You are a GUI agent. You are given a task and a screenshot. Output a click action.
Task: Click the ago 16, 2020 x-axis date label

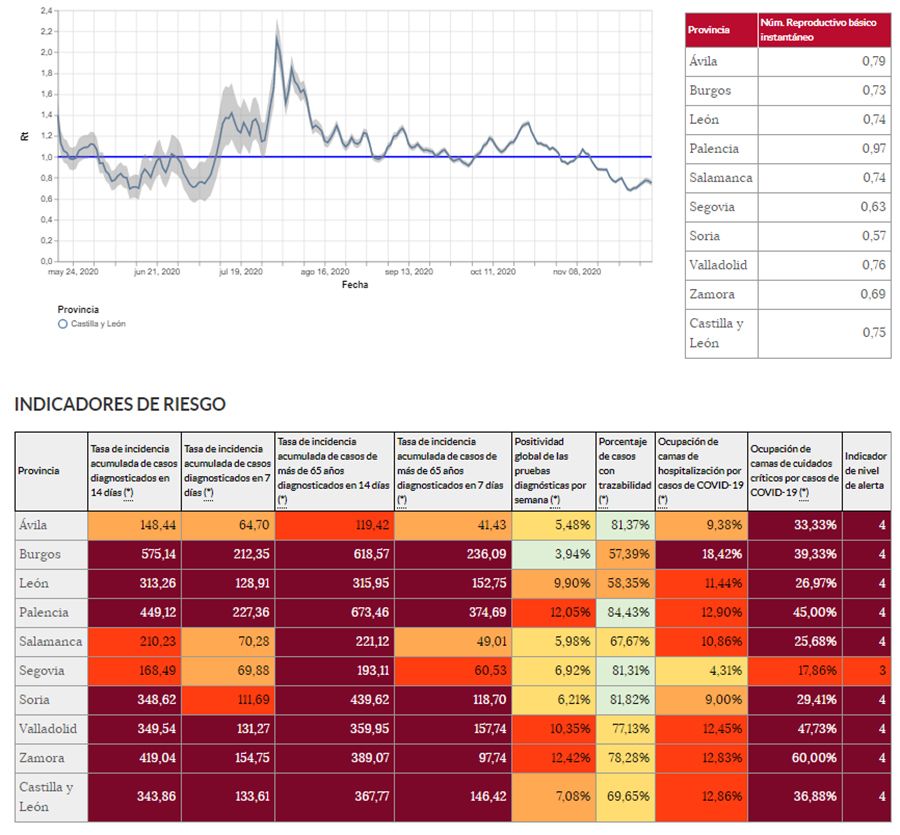pos(326,271)
